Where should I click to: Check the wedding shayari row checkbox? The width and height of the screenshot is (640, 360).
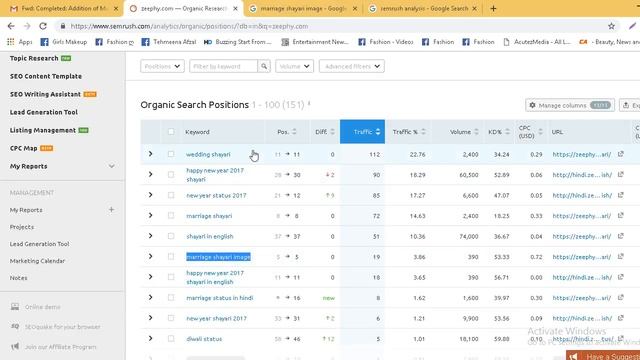pos(171,154)
